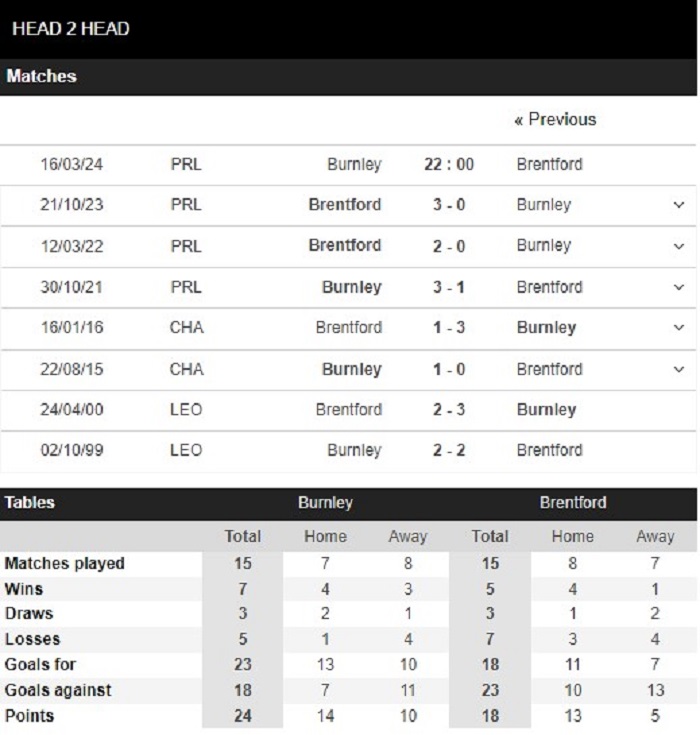Click the HEAD 2 HEAD title
The height and width of the screenshot is (735, 700).
tap(70, 29)
